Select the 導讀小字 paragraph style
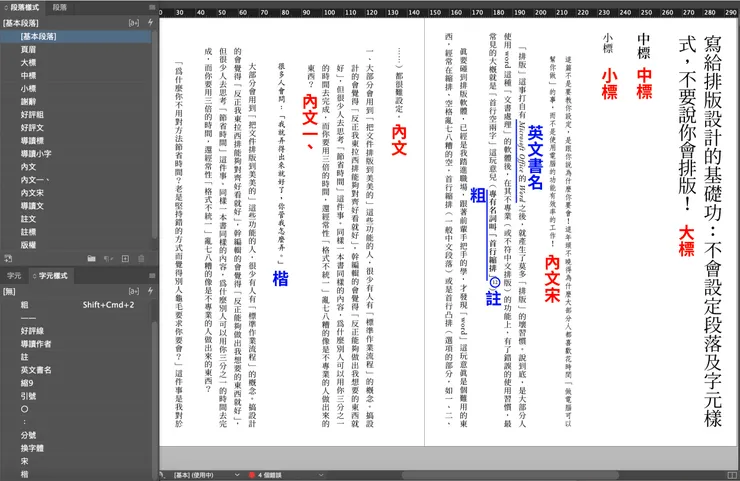 click(76, 154)
